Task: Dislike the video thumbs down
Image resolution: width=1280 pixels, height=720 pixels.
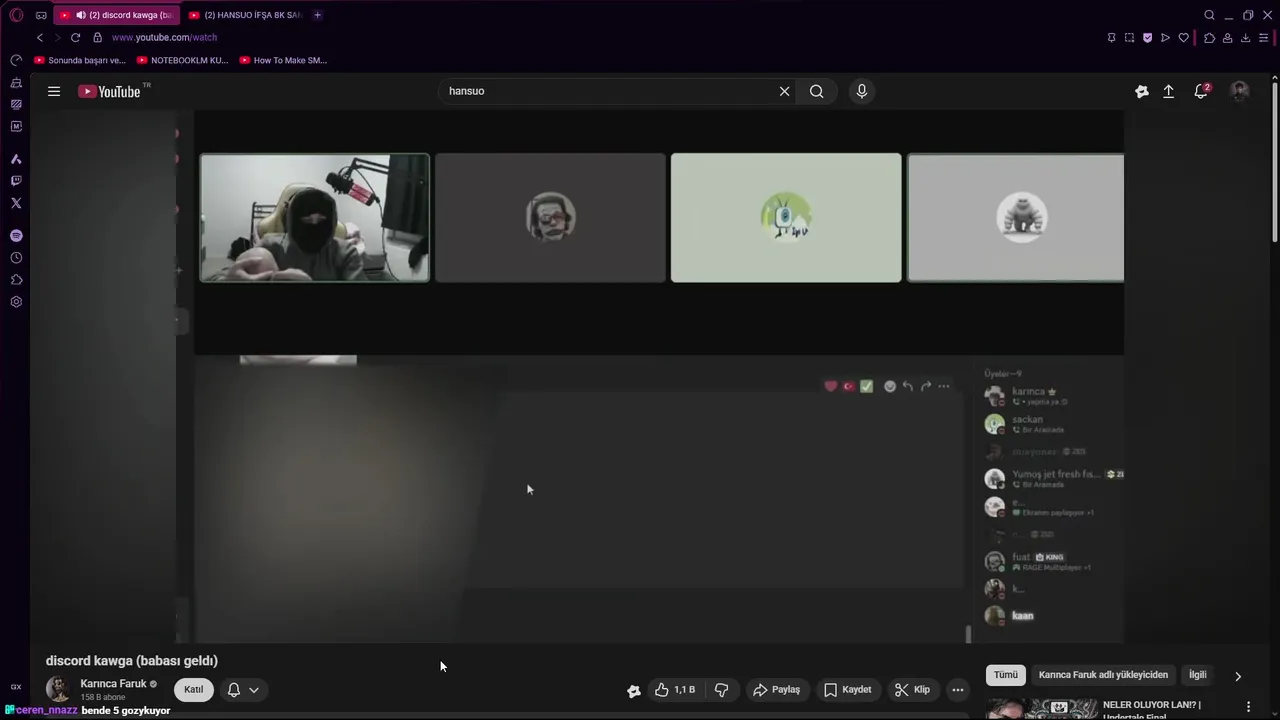Action: [721, 689]
